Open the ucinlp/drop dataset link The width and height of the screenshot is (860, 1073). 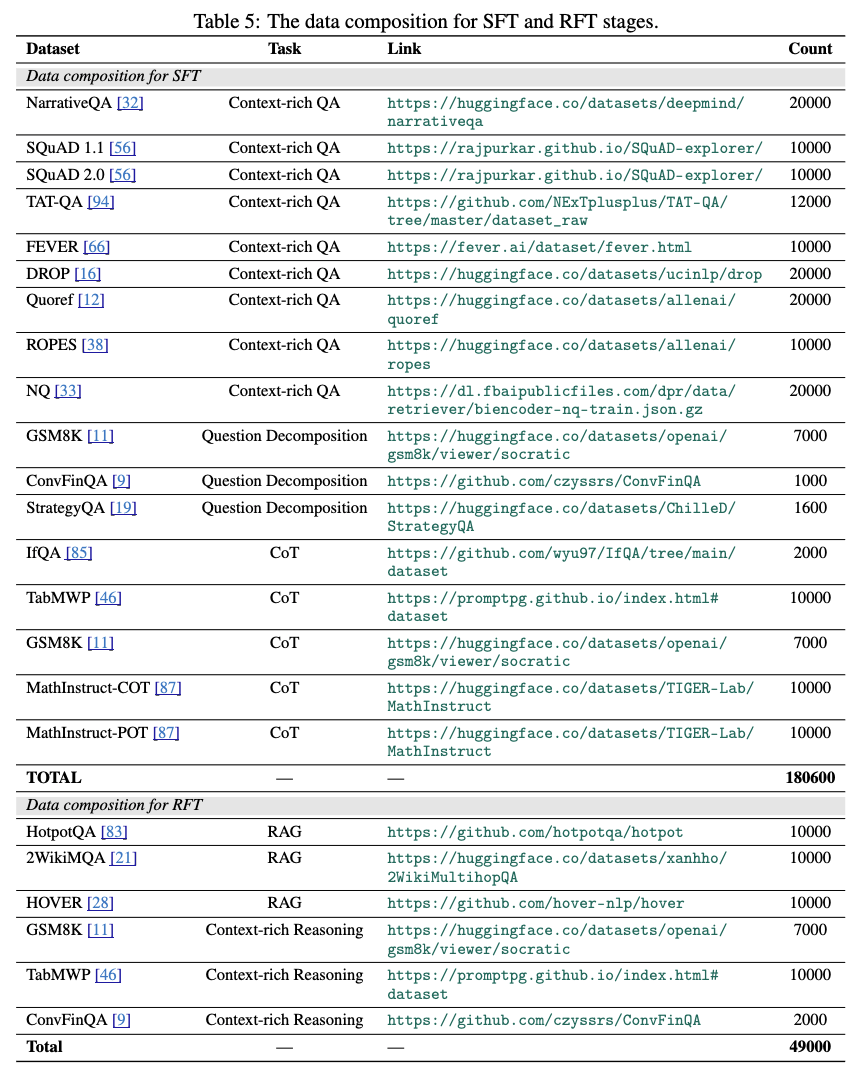coord(565,274)
